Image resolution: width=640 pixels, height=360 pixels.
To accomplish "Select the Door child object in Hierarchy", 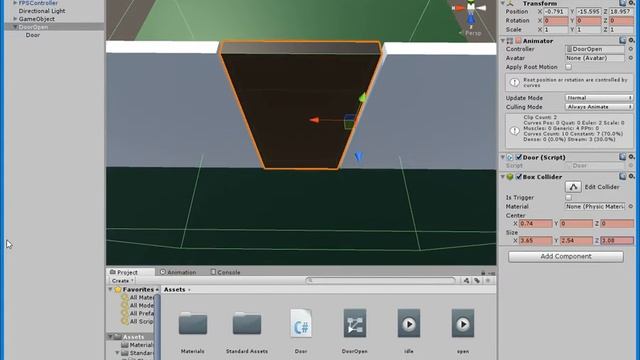I will tap(33, 35).
